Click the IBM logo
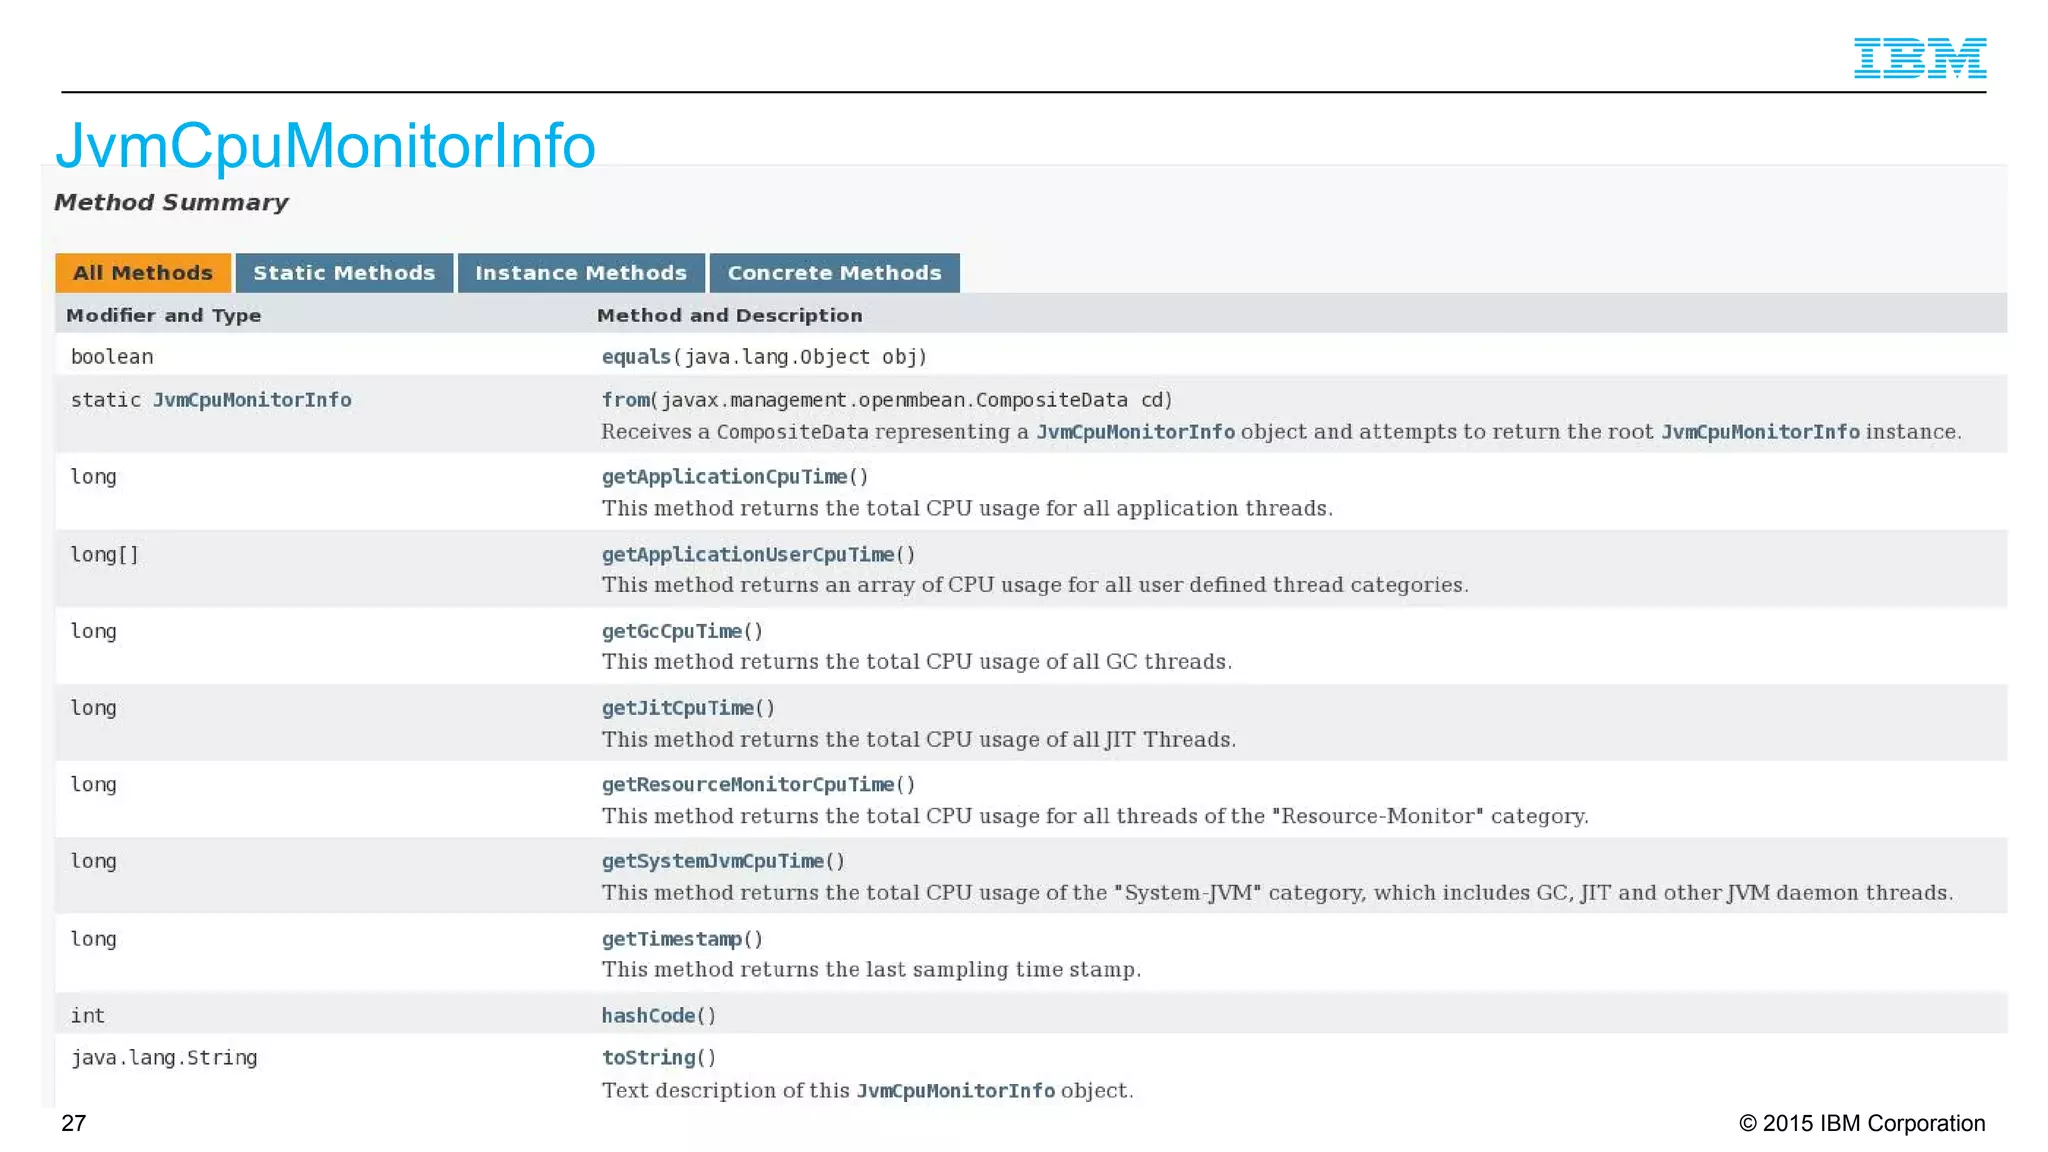 point(1919,58)
